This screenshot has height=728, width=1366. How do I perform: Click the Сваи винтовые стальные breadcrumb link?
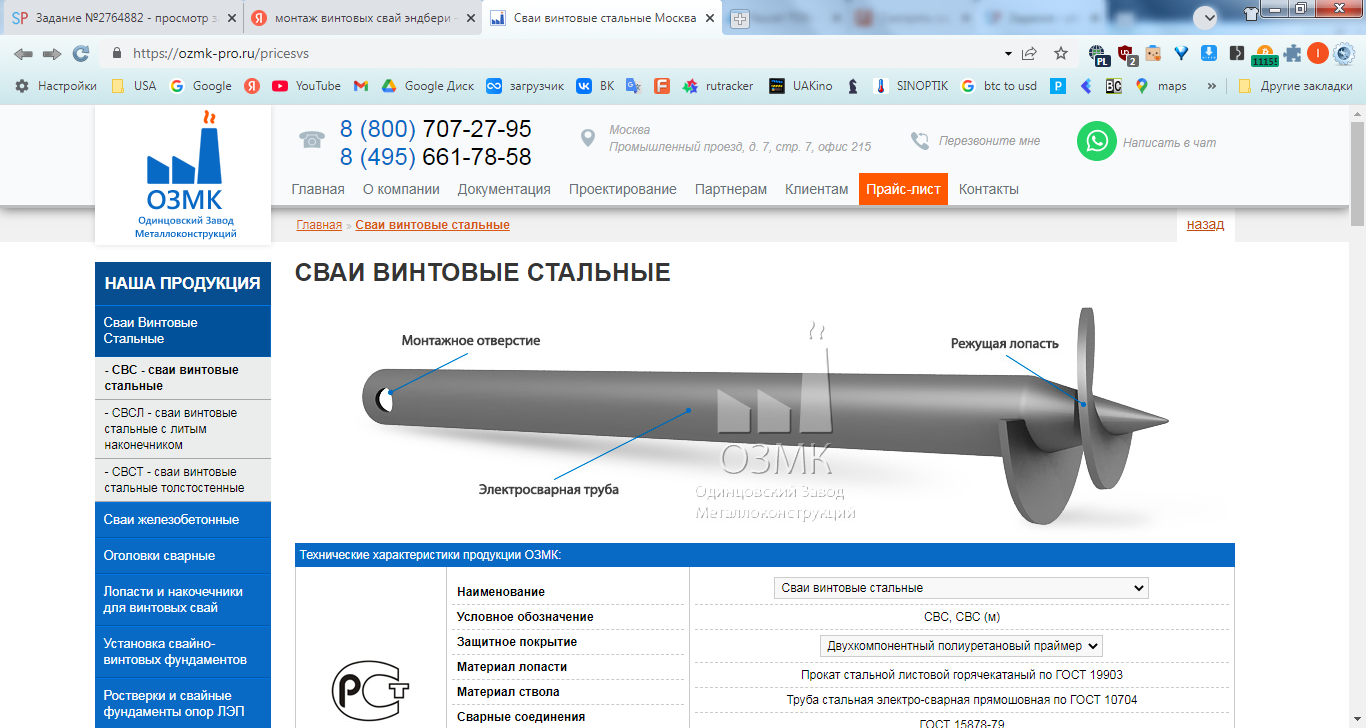click(432, 225)
